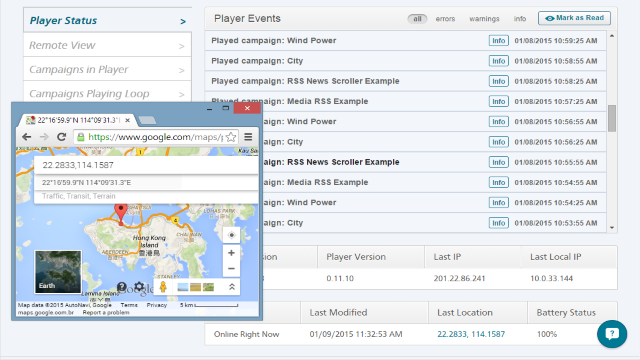Open Traffic, Transit, Terrain options
Image resolution: width=640 pixels, height=360 pixels.
[x=146, y=196]
